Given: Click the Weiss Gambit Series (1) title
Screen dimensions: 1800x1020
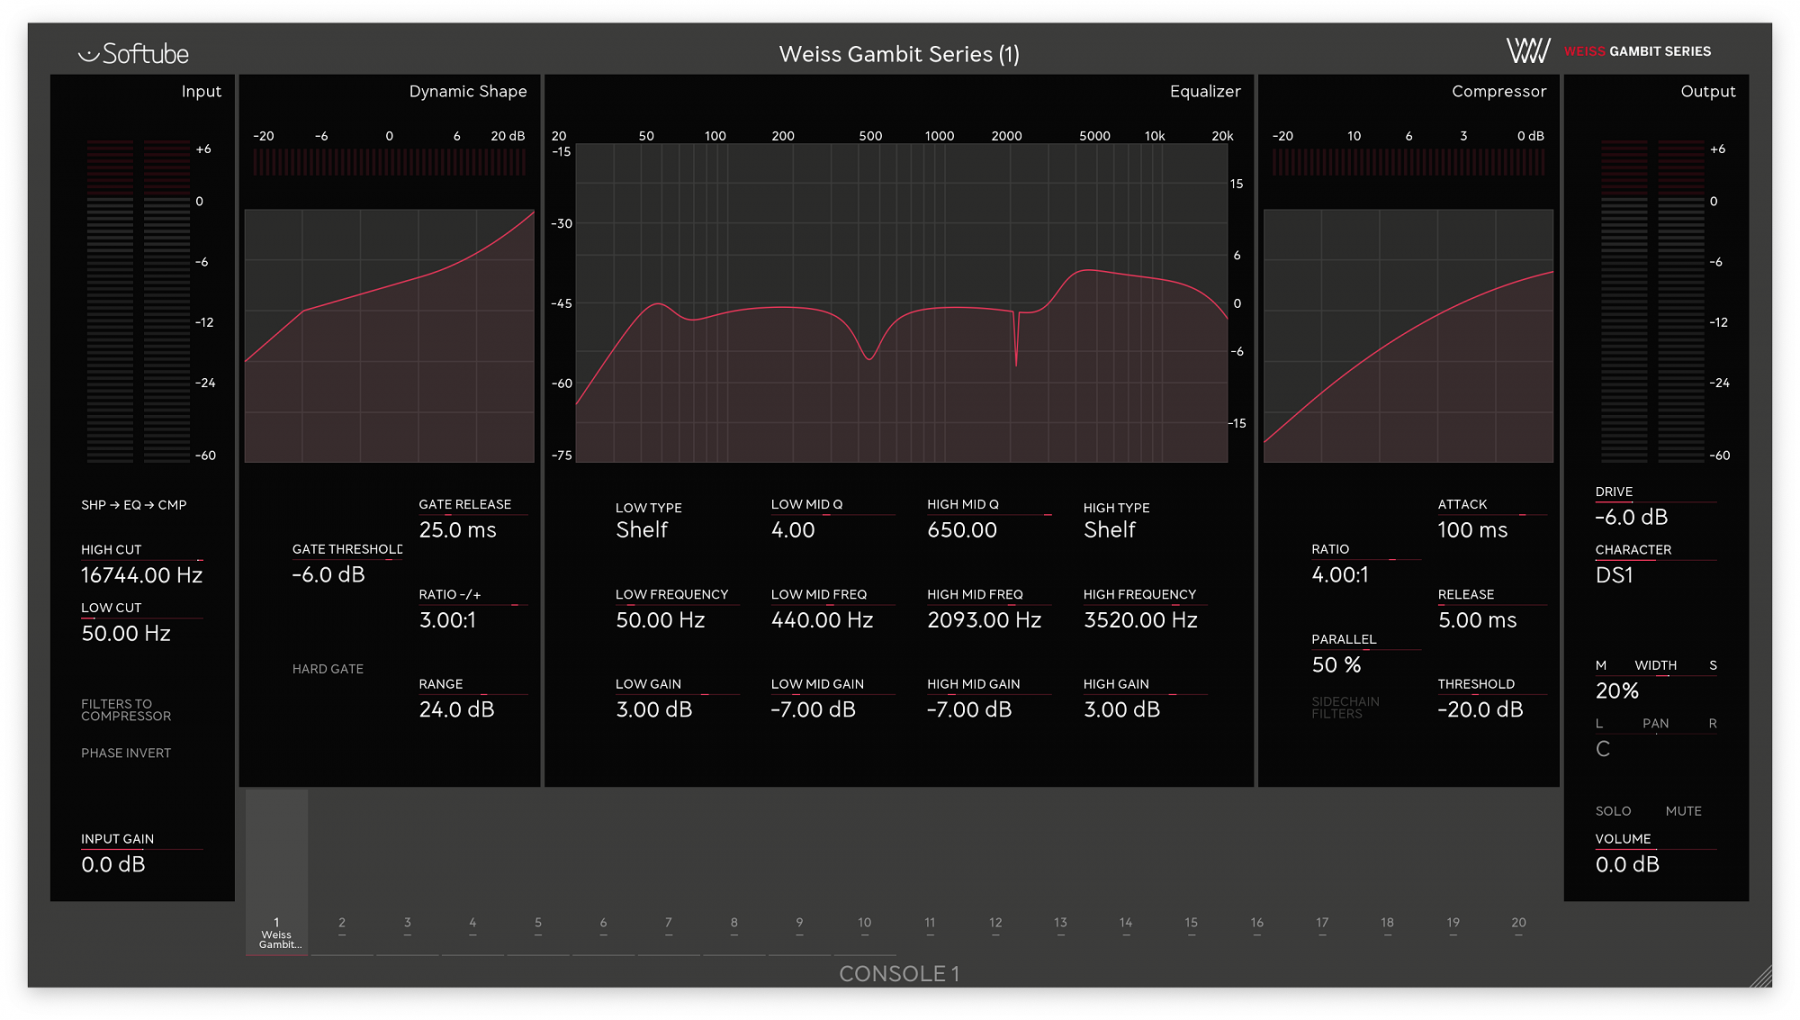Looking at the screenshot, I should [x=899, y=54].
